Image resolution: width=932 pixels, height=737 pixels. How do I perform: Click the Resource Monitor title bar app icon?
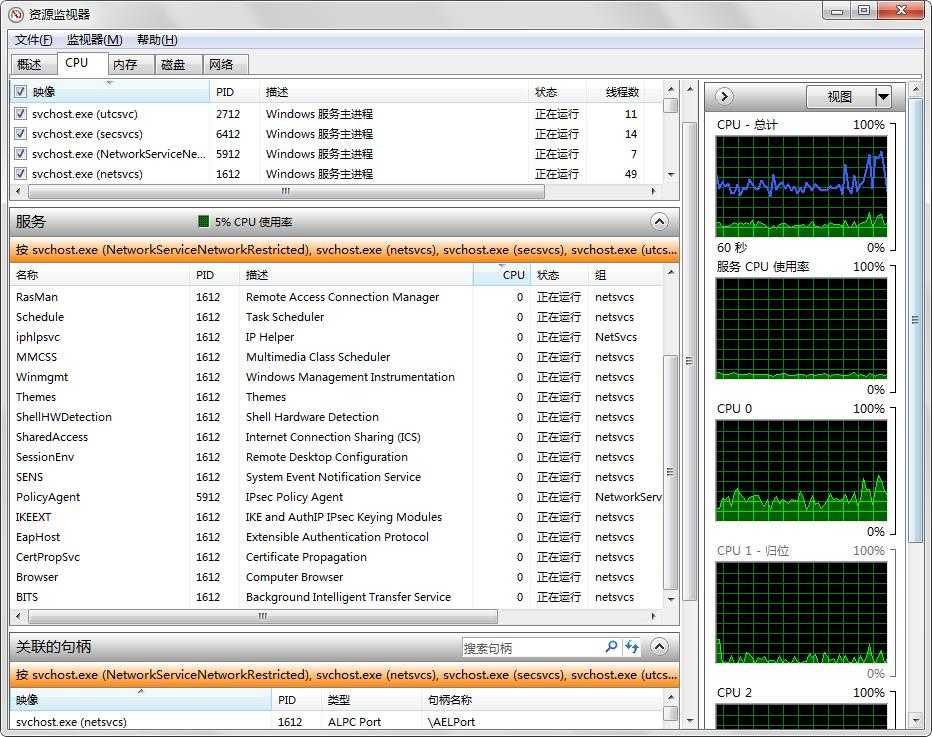(15, 14)
